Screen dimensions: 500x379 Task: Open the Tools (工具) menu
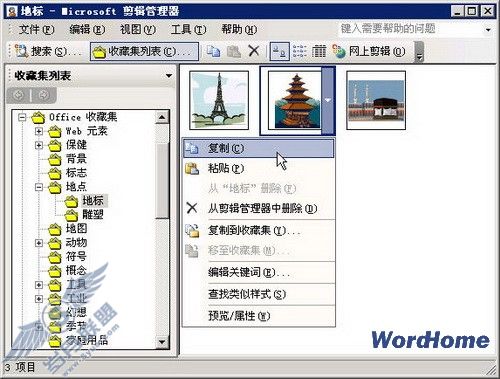(x=188, y=29)
